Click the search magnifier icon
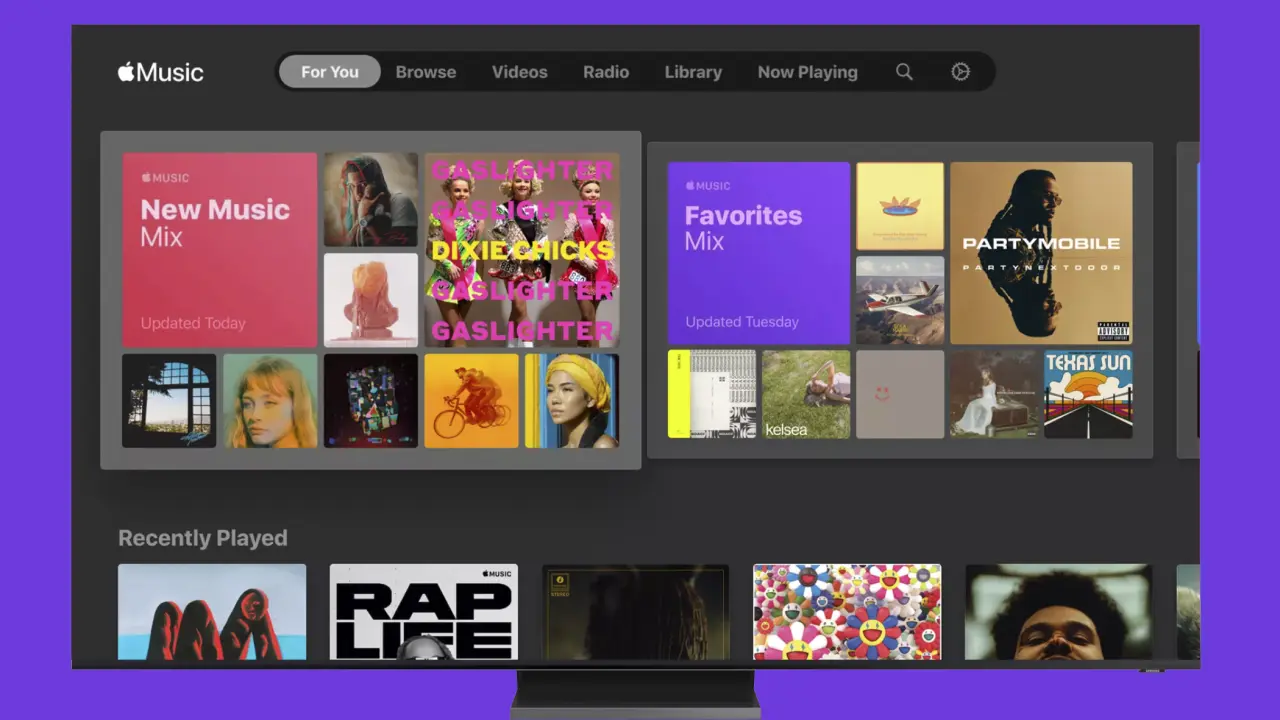1280x720 pixels. pos(904,72)
